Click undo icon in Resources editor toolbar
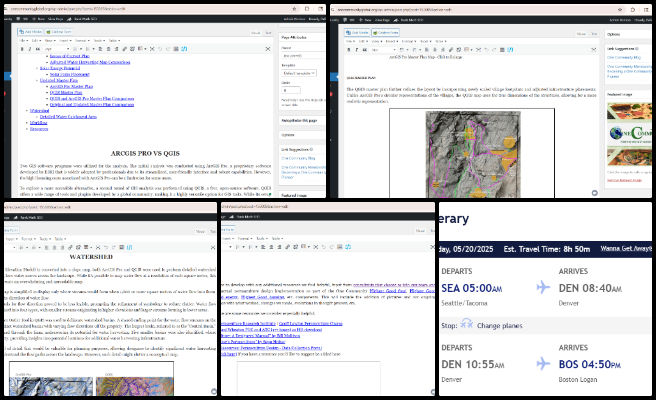This screenshot has height=400, width=656. pos(323,247)
